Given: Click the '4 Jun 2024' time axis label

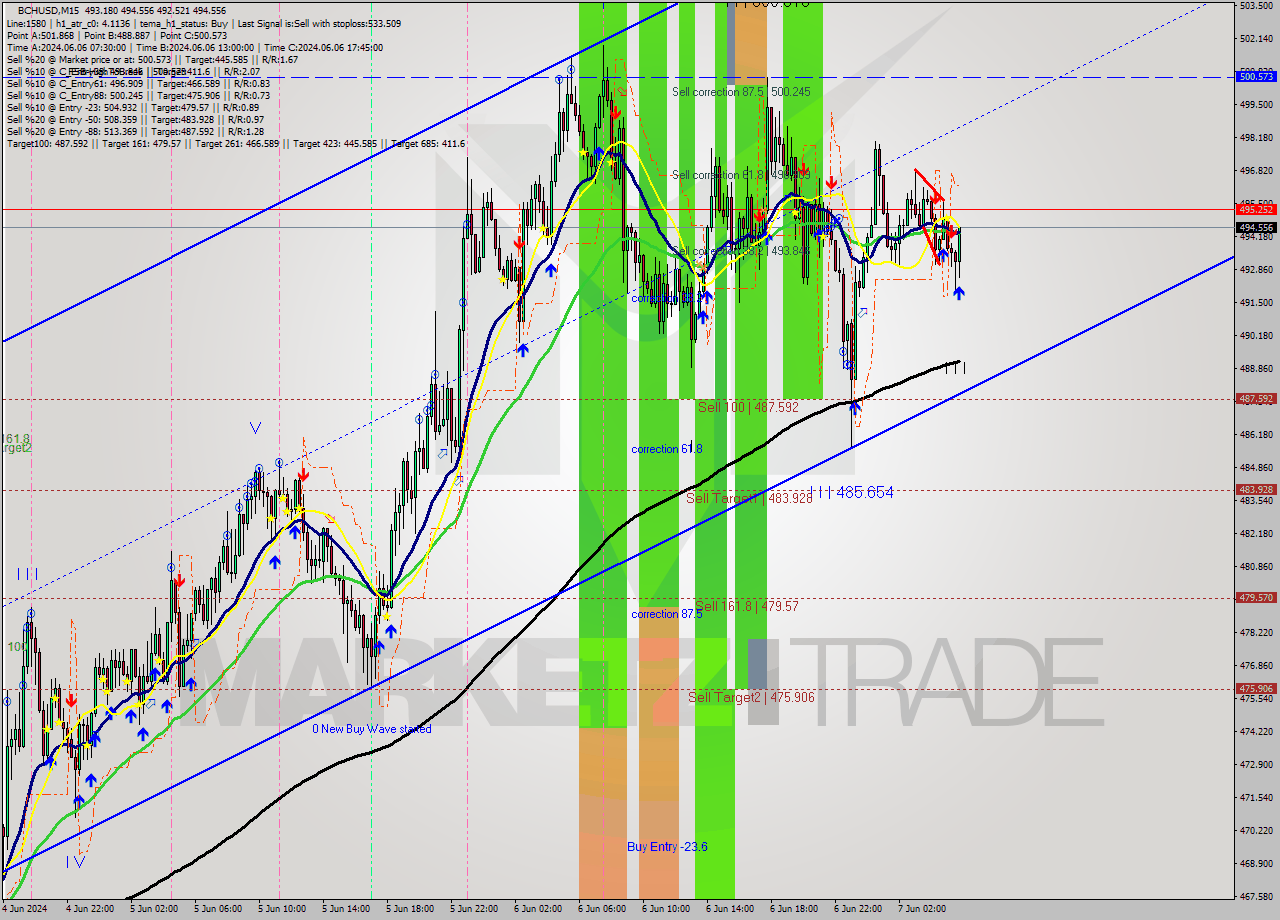Looking at the screenshot, I should click(x=27, y=908).
